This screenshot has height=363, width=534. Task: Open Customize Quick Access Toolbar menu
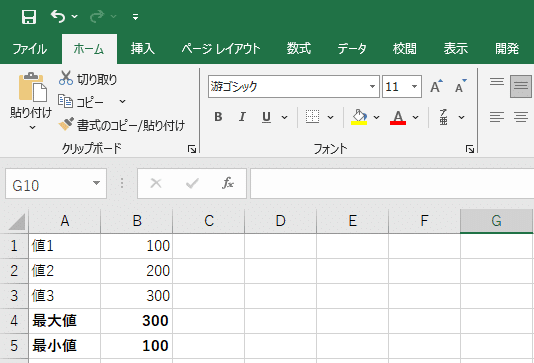pos(136,17)
